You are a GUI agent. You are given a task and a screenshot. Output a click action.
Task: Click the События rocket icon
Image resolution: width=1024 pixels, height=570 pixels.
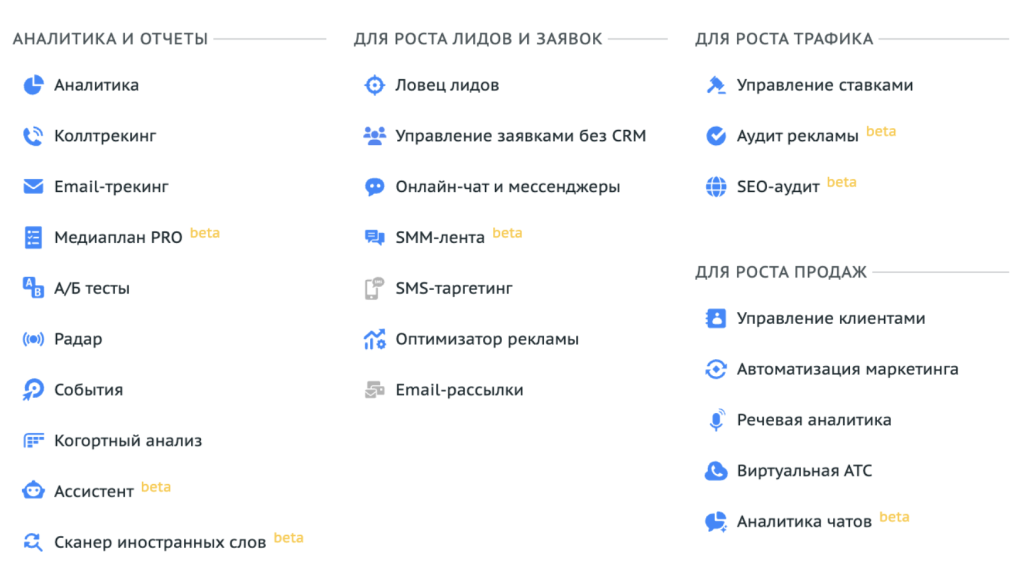pyautogui.click(x=33, y=390)
